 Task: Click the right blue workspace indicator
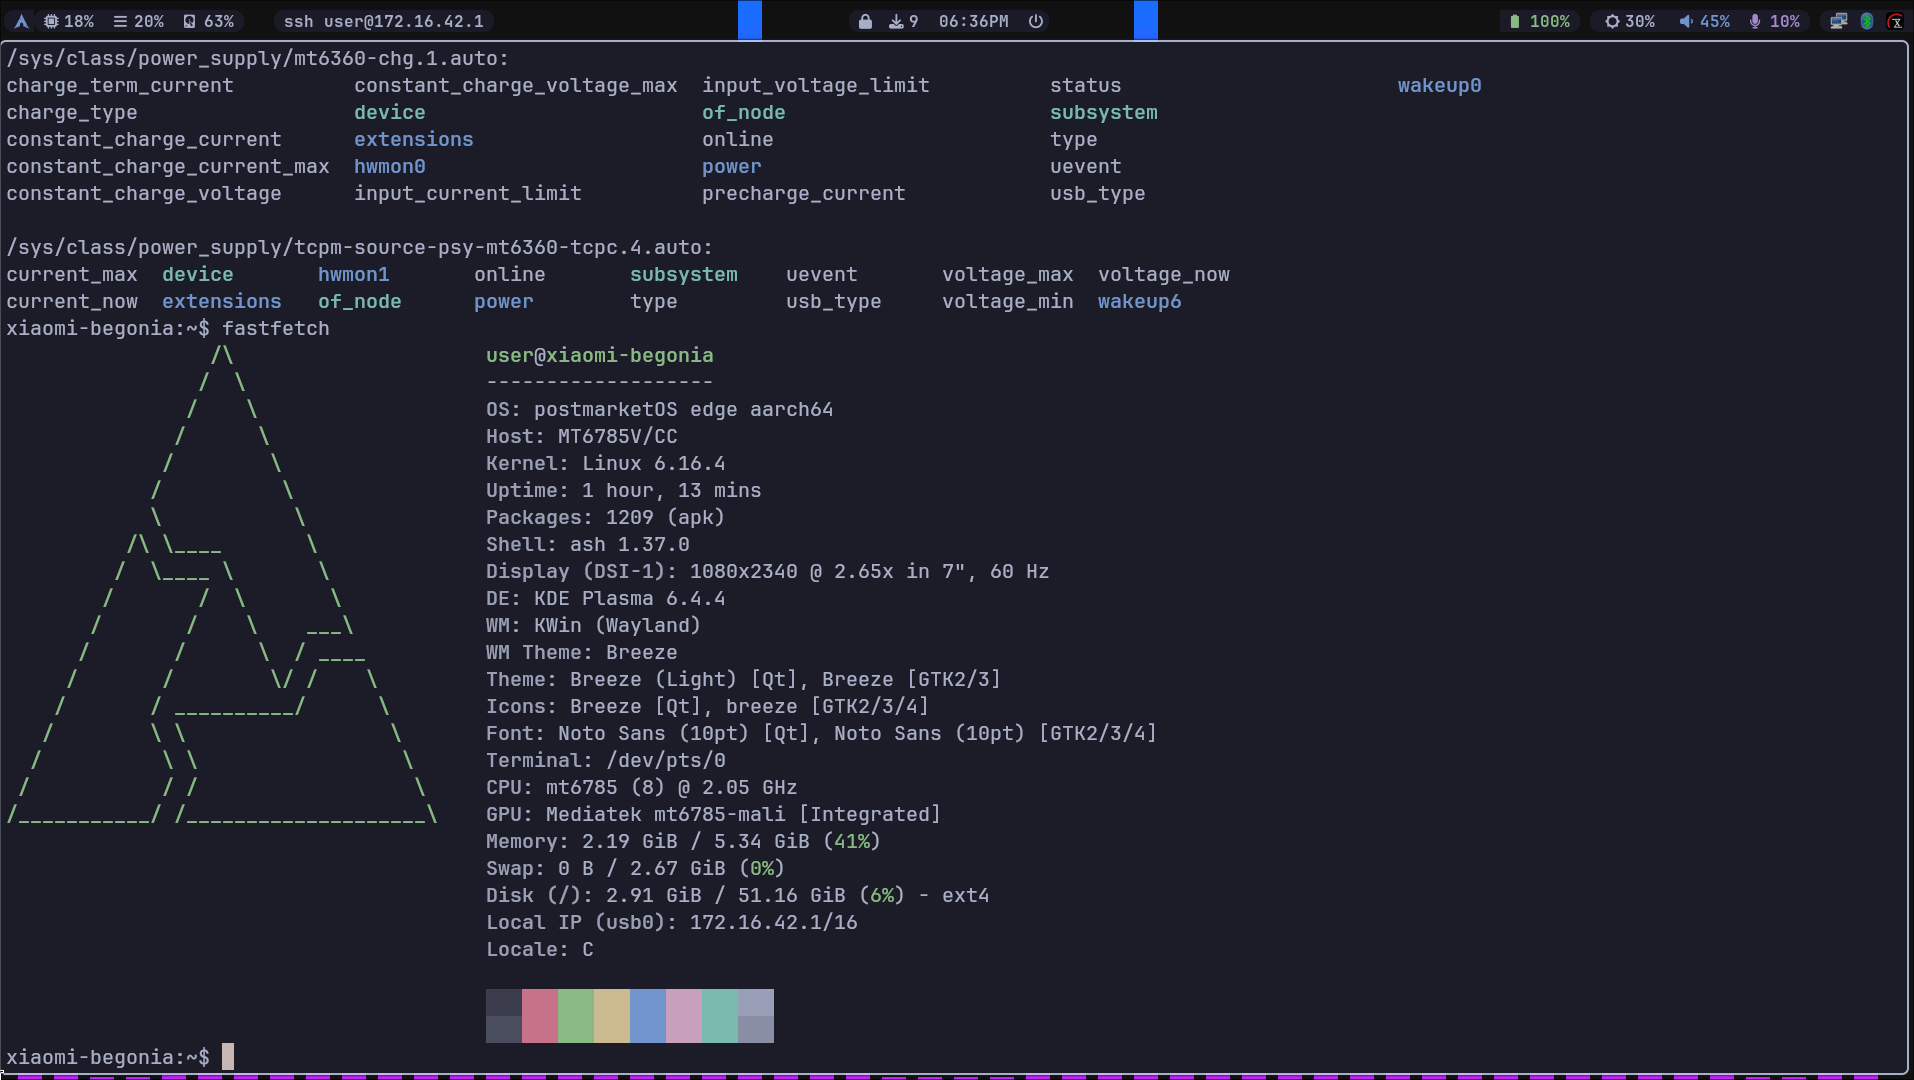(x=1146, y=20)
